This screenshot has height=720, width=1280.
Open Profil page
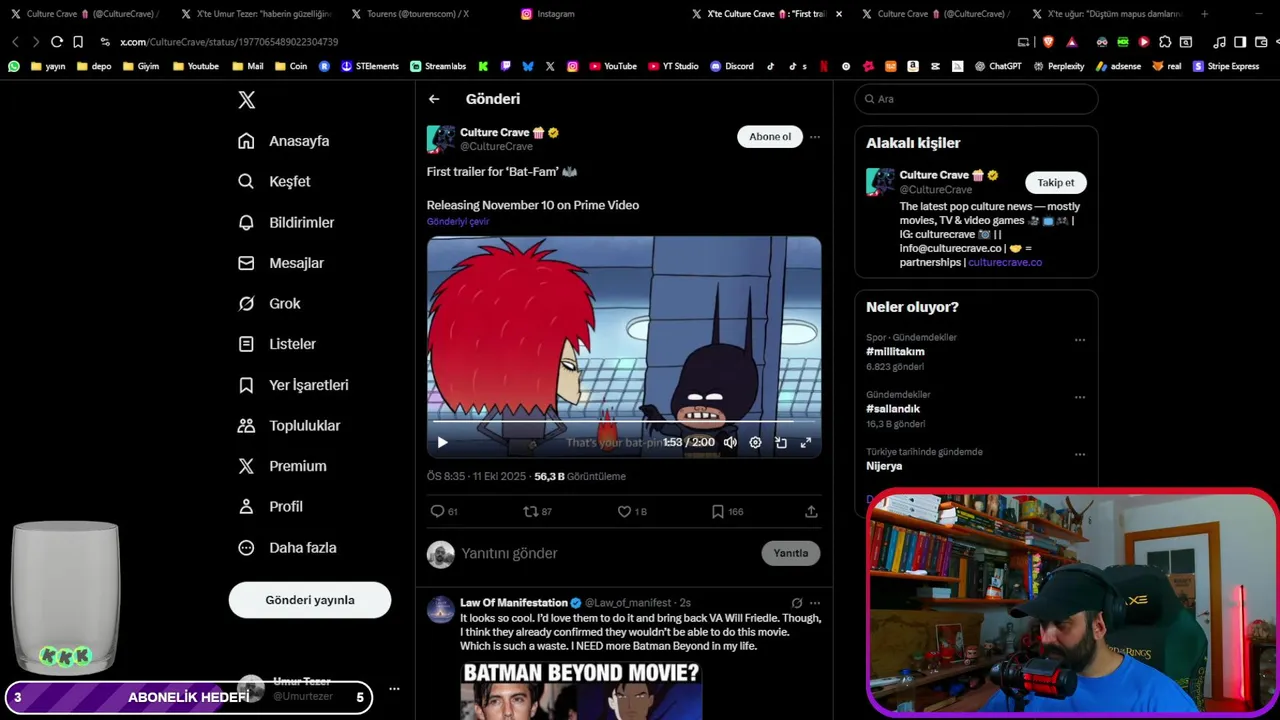(270, 507)
